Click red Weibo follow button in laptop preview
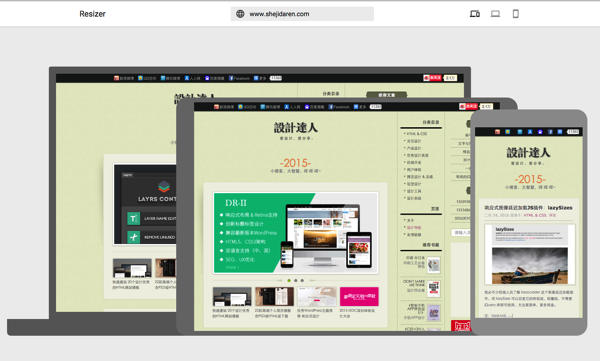The height and width of the screenshot is (361, 600). coord(432,78)
